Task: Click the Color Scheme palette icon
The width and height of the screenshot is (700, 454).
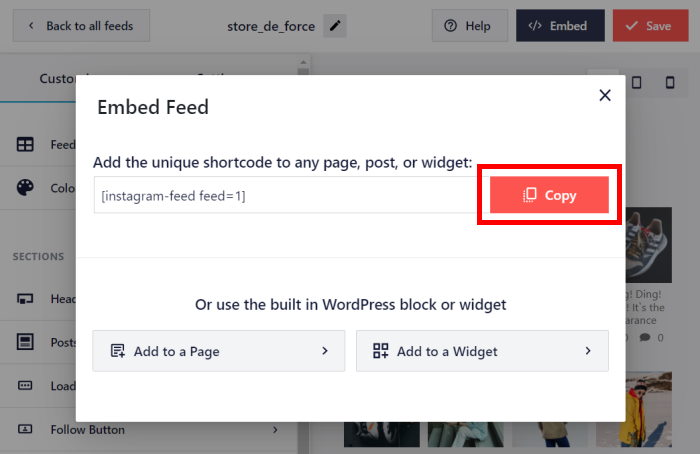Action: [x=26, y=188]
